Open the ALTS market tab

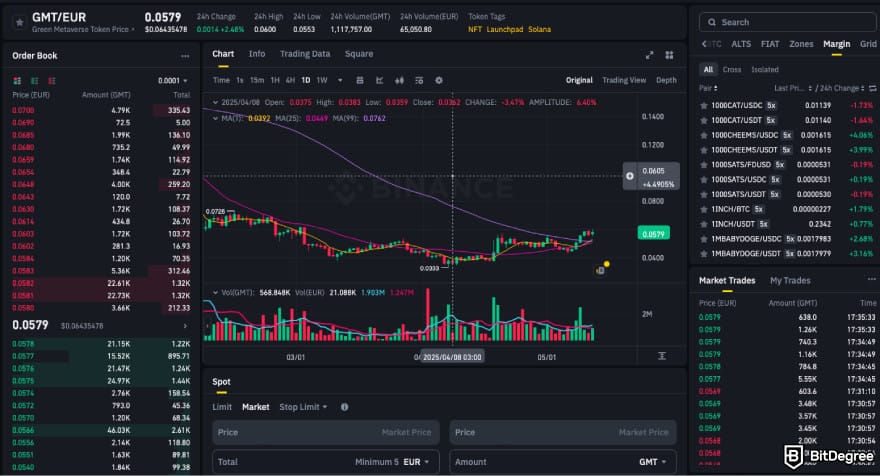pos(741,44)
